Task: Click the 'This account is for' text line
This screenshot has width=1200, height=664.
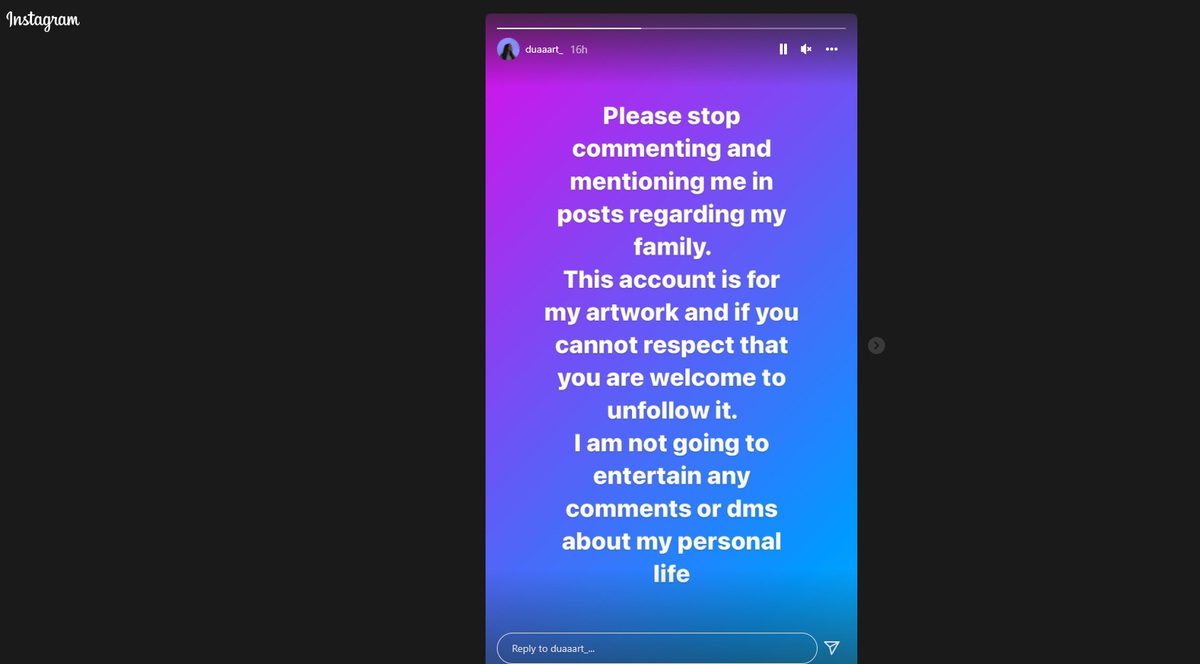Action: click(671, 279)
